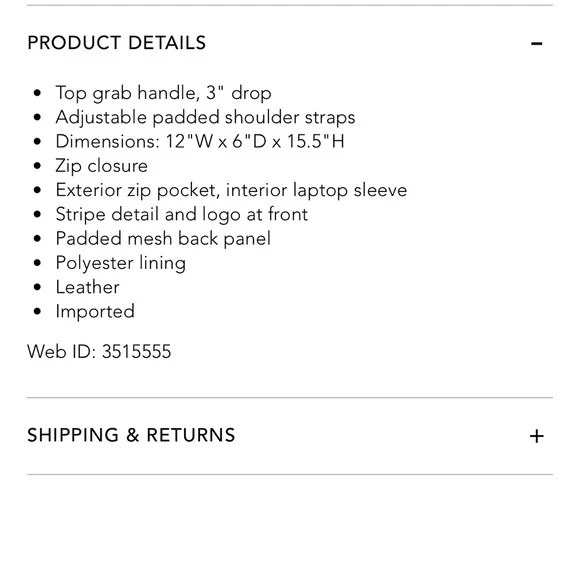
Task: Click Stripe detail and logo at front
Action: click(x=182, y=215)
